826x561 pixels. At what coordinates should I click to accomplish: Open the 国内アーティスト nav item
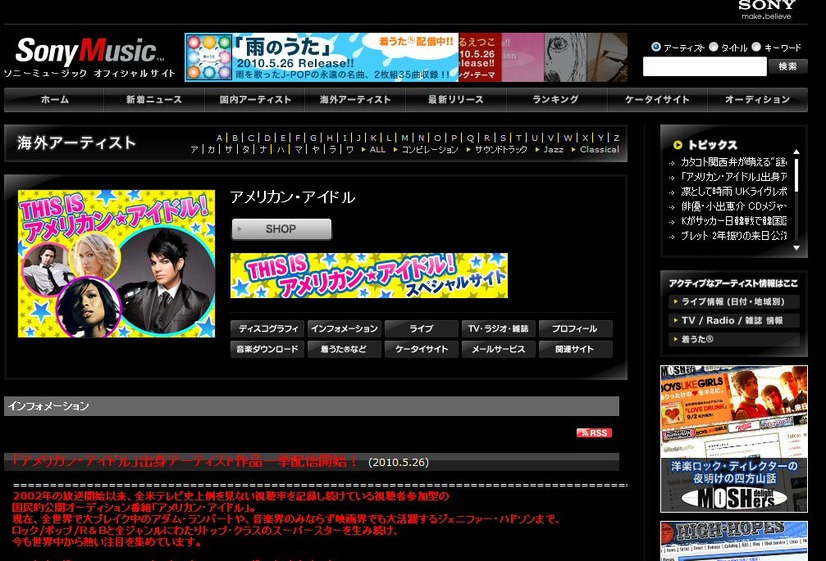pos(255,100)
